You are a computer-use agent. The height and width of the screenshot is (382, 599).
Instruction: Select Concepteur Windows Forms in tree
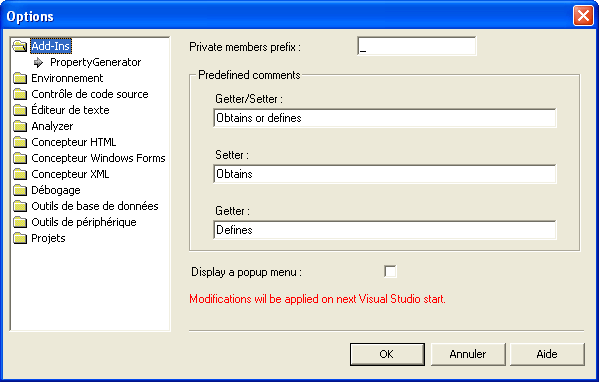pyautogui.click(x=98, y=158)
